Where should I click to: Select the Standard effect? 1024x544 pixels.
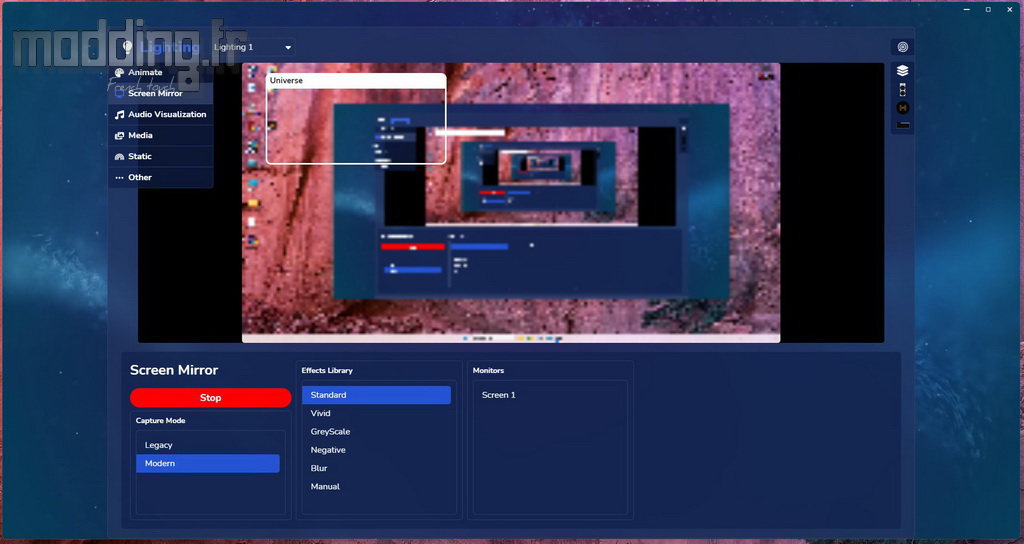(x=376, y=395)
